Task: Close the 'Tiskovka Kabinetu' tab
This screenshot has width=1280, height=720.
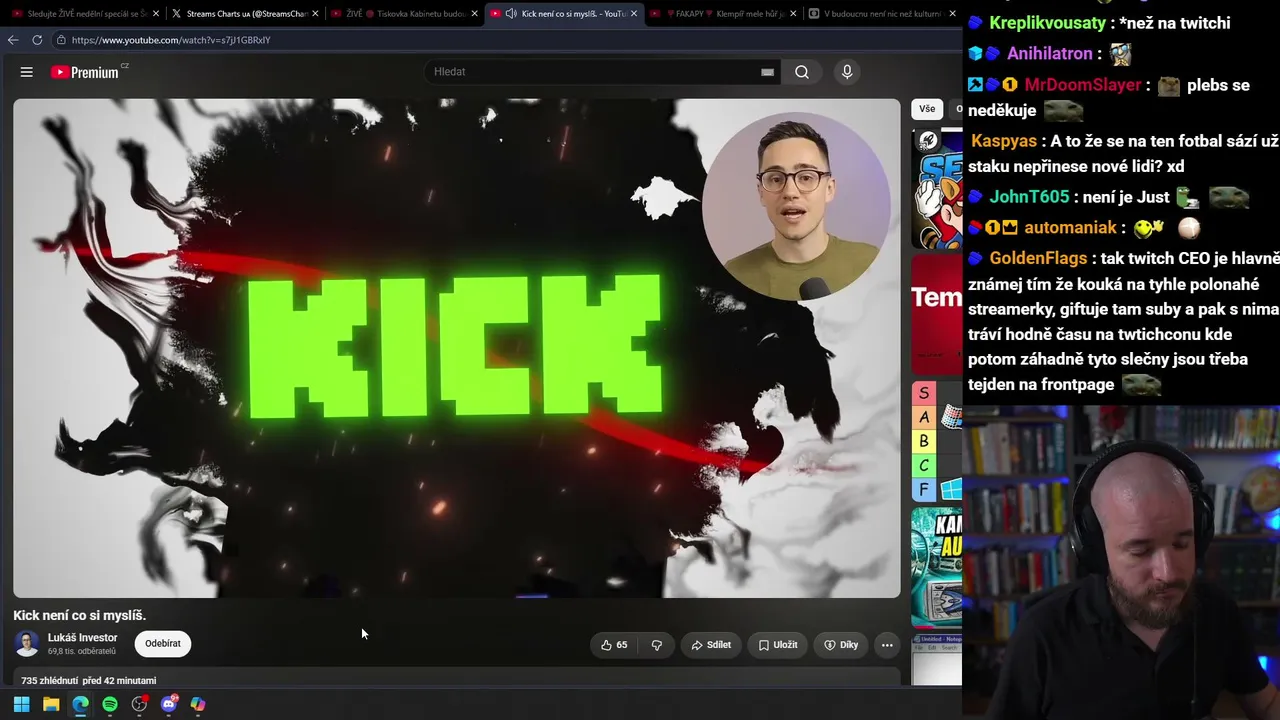Action: pyautogui.click(x=474, y=14)
